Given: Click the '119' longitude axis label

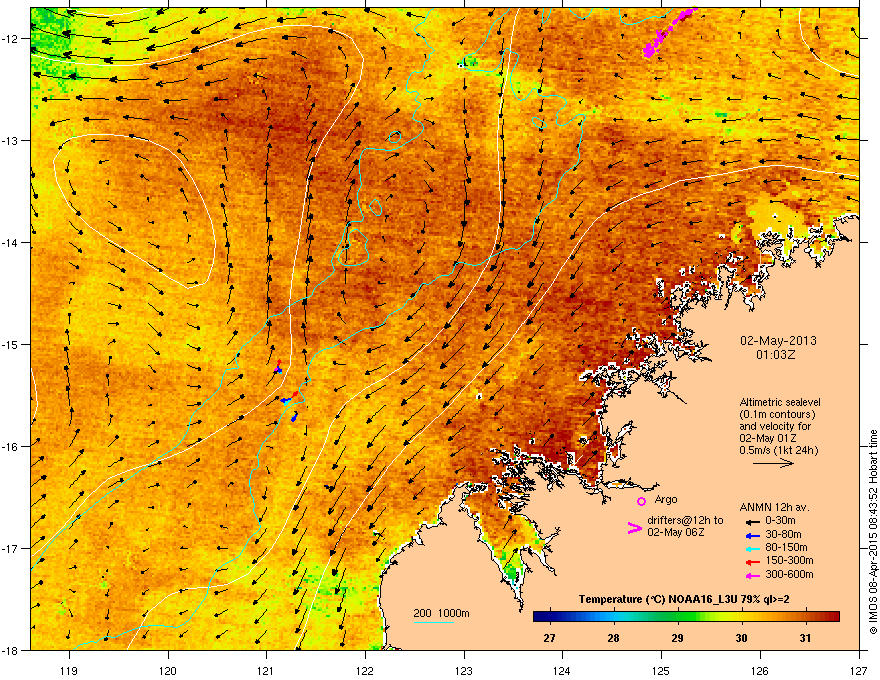Looking at the screenshot, I should coord(69,670).
